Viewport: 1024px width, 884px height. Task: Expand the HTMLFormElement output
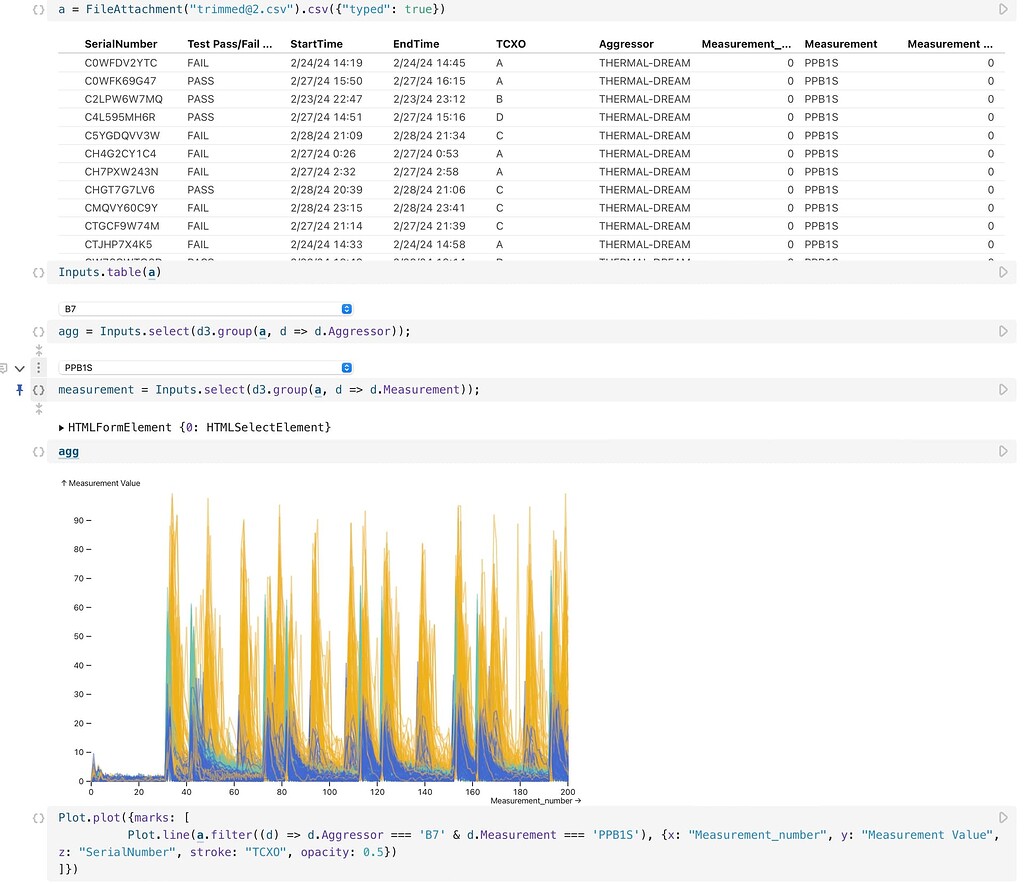point(62,428)
